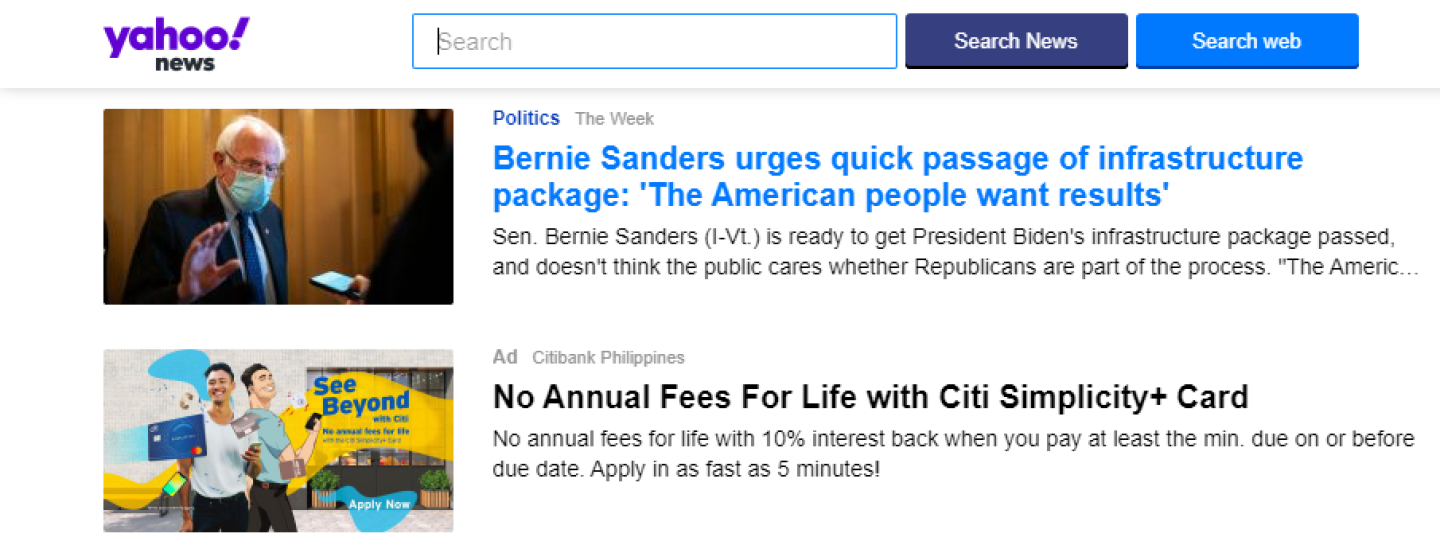Click the Citibank Philippines advertiser name
The width and height of the screenshot is (1440, 553).
tap(608, 358)
